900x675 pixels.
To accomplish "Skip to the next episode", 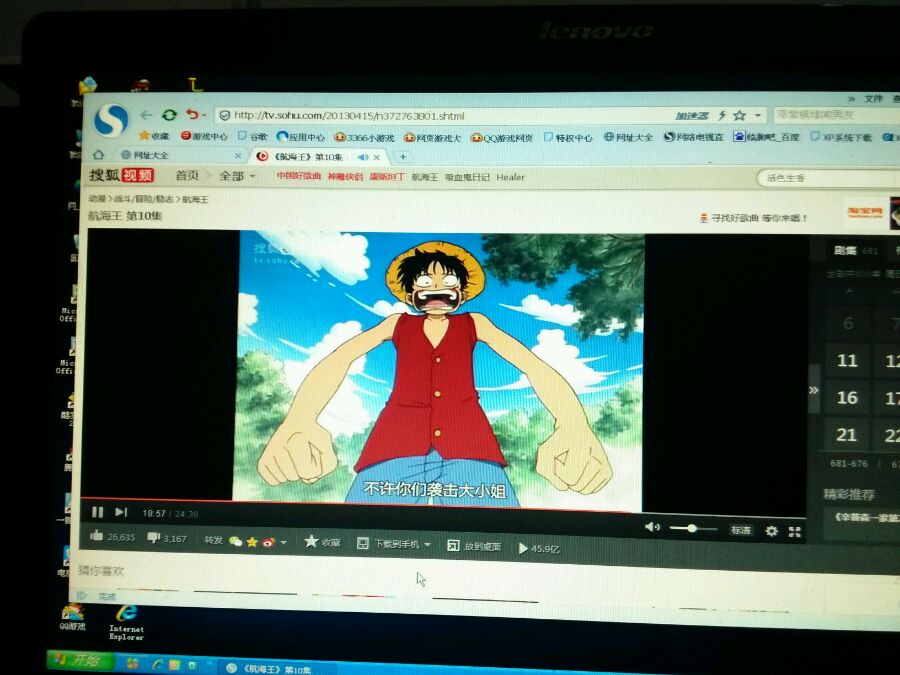I will pyautogui.click(x=121, y=512).
